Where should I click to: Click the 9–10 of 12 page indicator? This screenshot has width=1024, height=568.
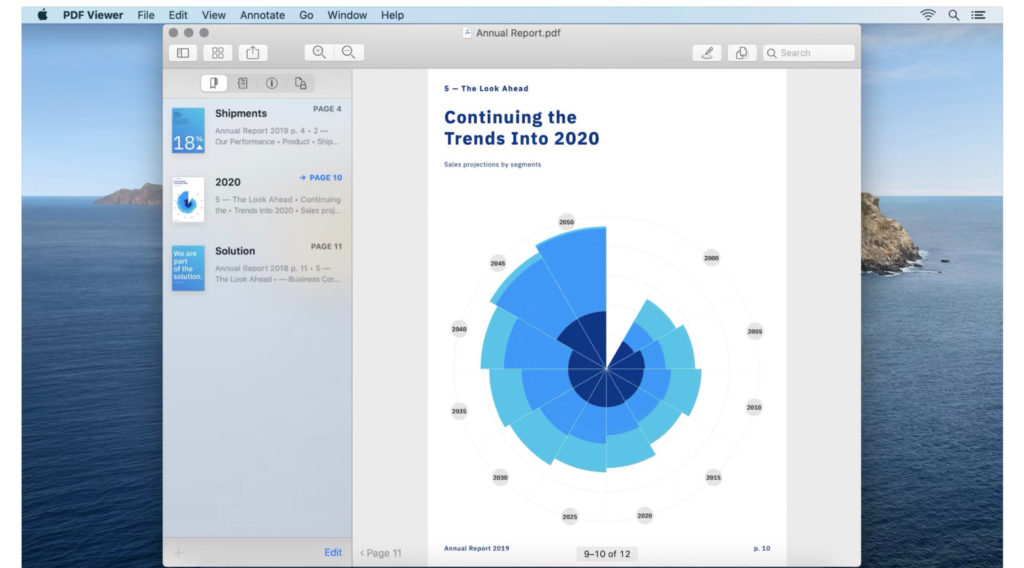(x=607, y=554)
